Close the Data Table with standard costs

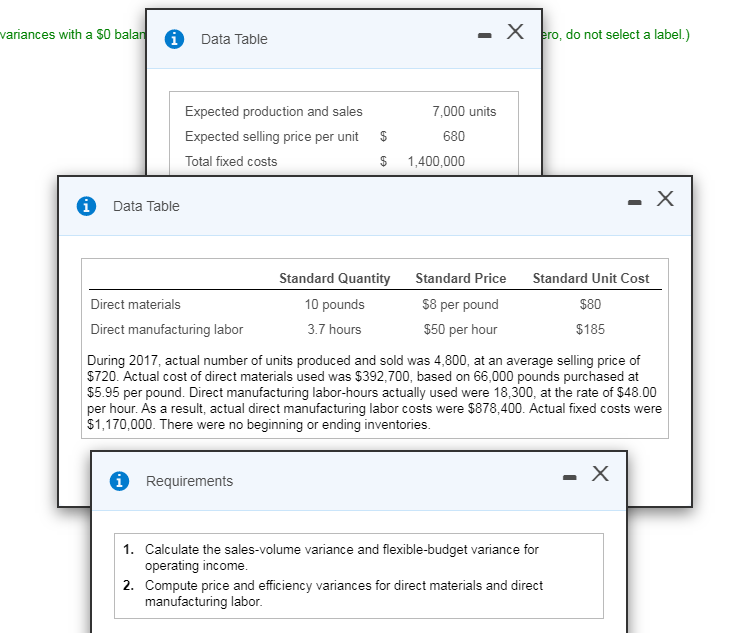[664, 199]
